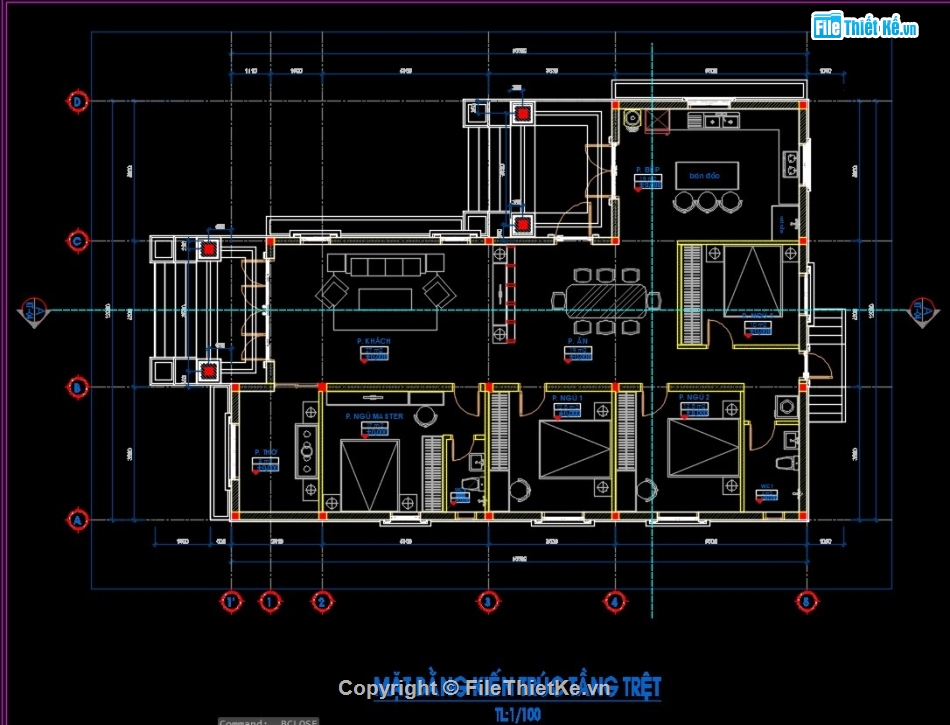Pick grid axis bubble B
The width and height of the screenshot is (950, 725).
[77, 386]
